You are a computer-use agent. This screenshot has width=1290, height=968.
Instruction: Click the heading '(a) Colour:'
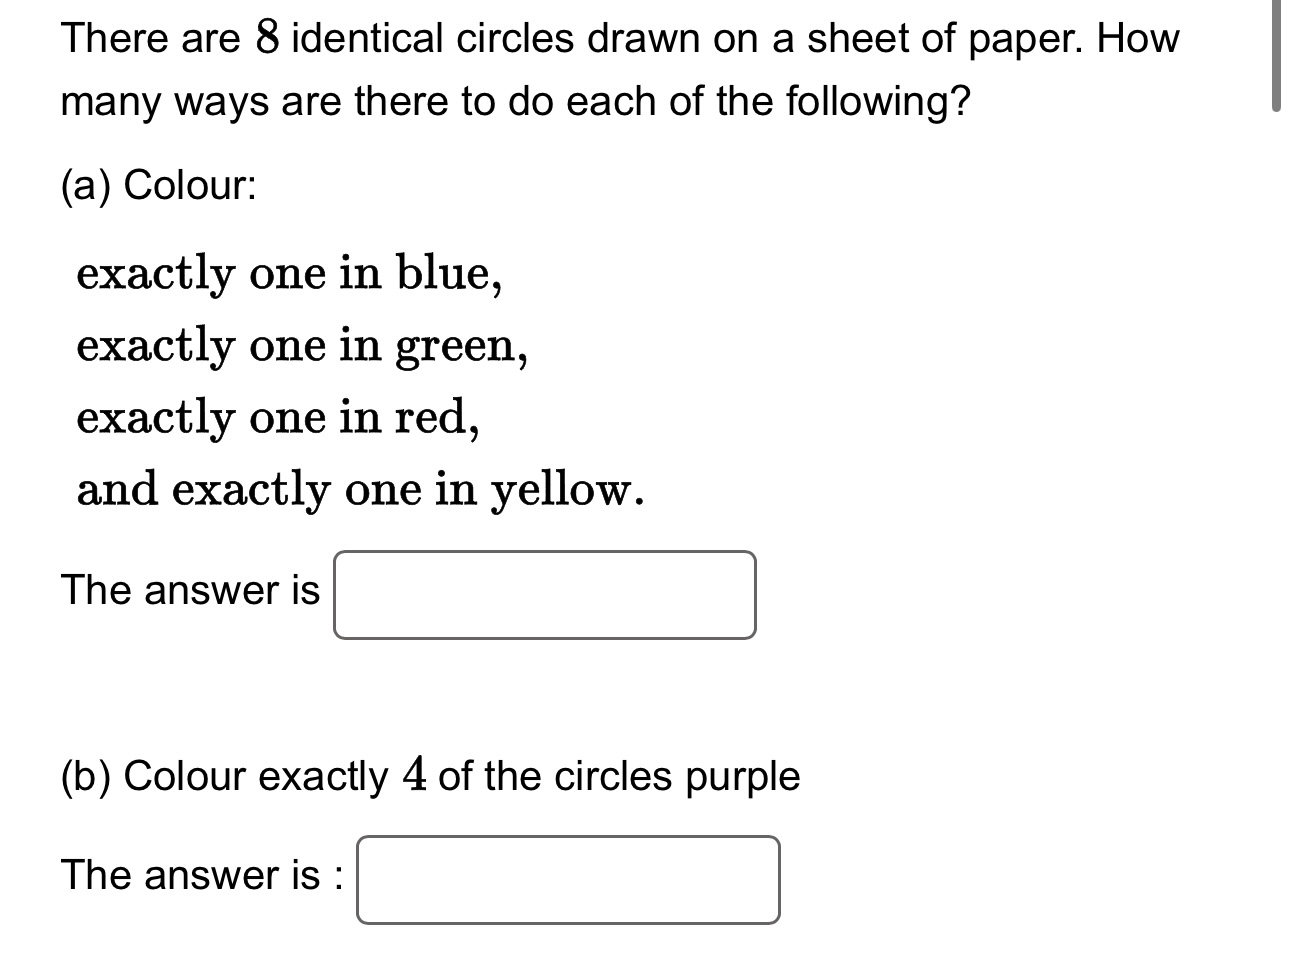pyautogui.click(x=158, y=184)
